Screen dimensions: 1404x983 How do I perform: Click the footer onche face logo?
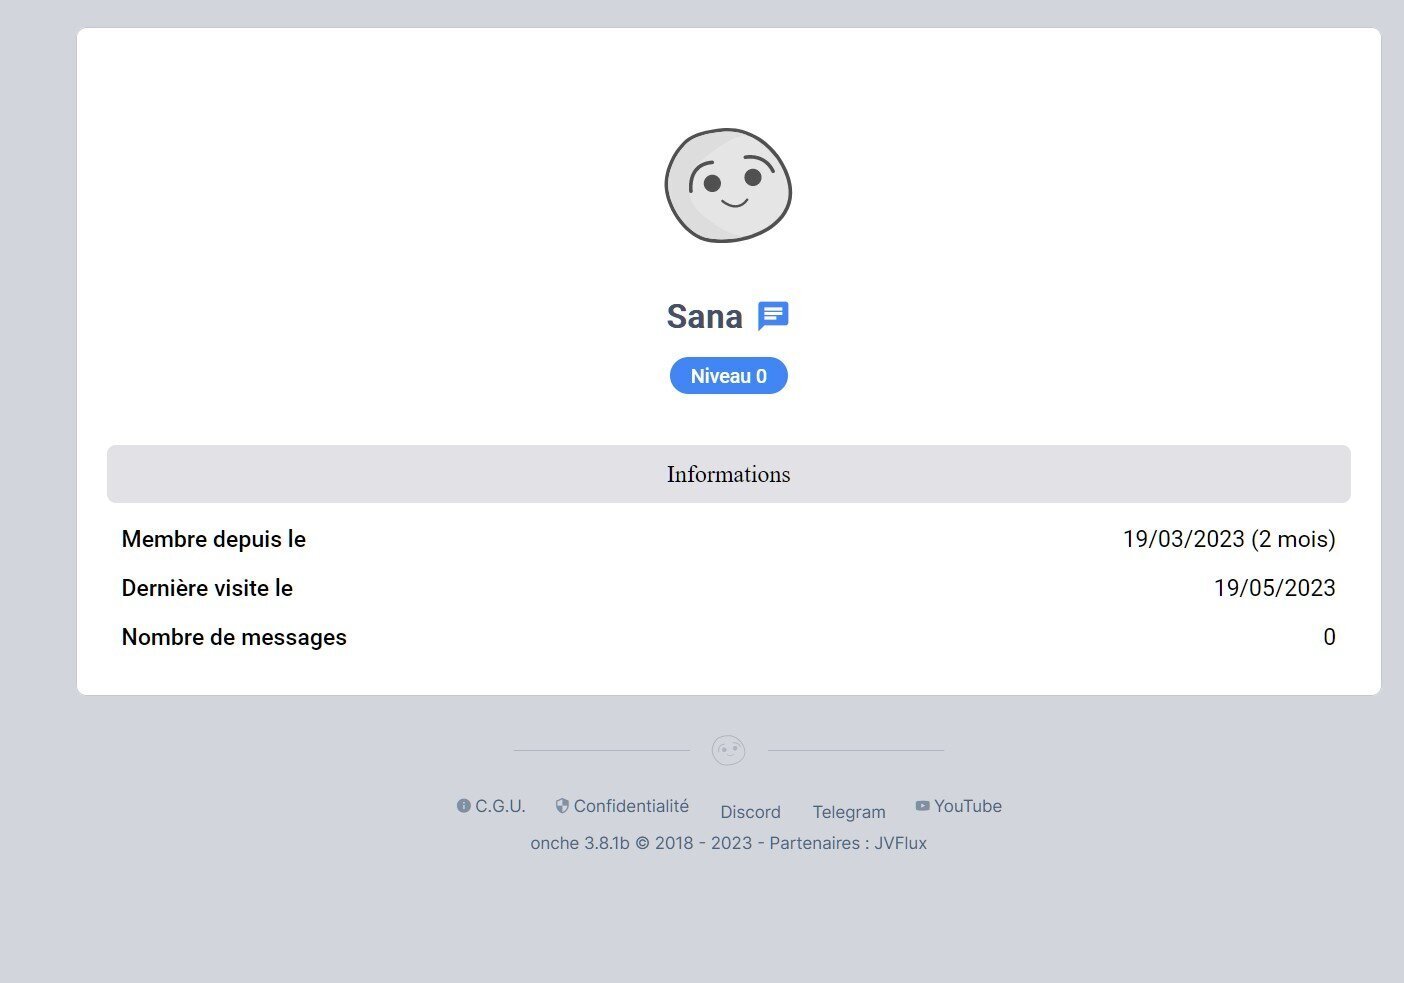pyautogui.click(x=728, y=750)
